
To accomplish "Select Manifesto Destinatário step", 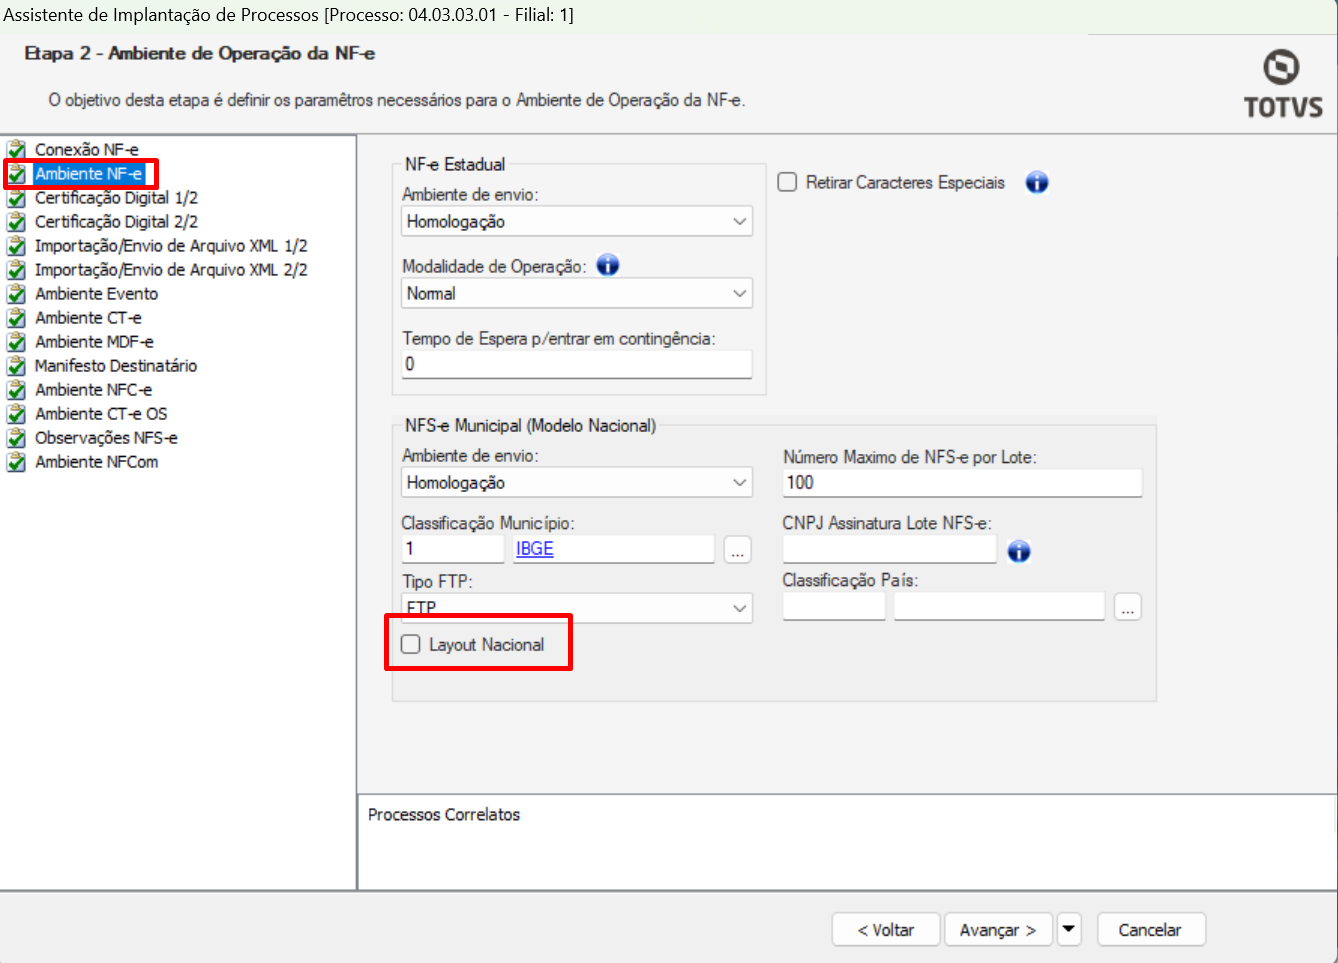I will point(116,366).
